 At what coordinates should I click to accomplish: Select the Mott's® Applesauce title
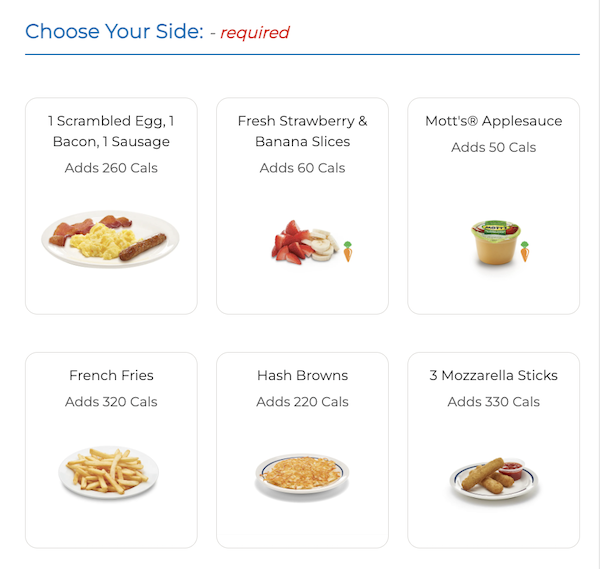pos(493,121)
